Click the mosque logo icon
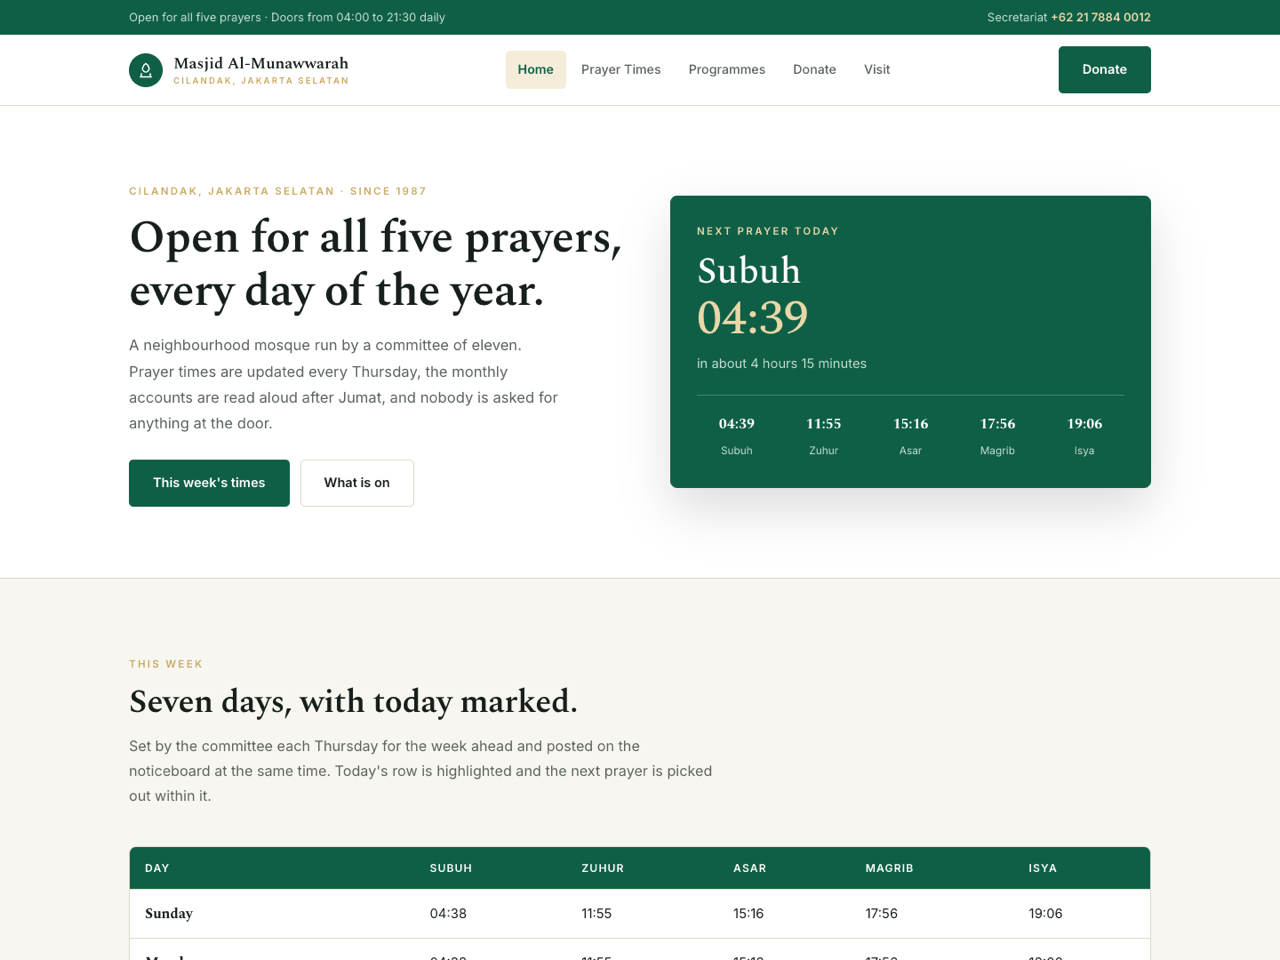This screenshot has height=960, width=1280. click(x=146, y=70)
